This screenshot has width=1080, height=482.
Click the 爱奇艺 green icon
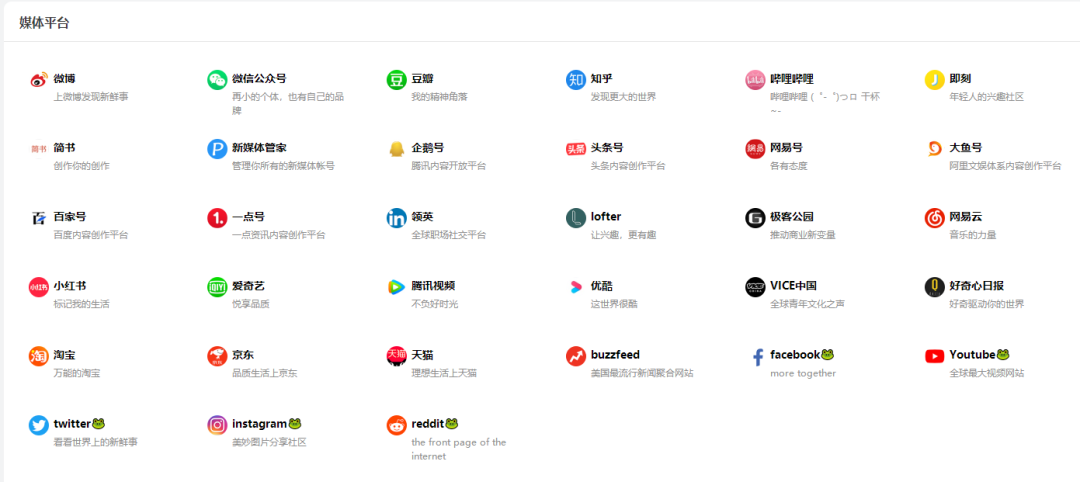click(217, 287)
